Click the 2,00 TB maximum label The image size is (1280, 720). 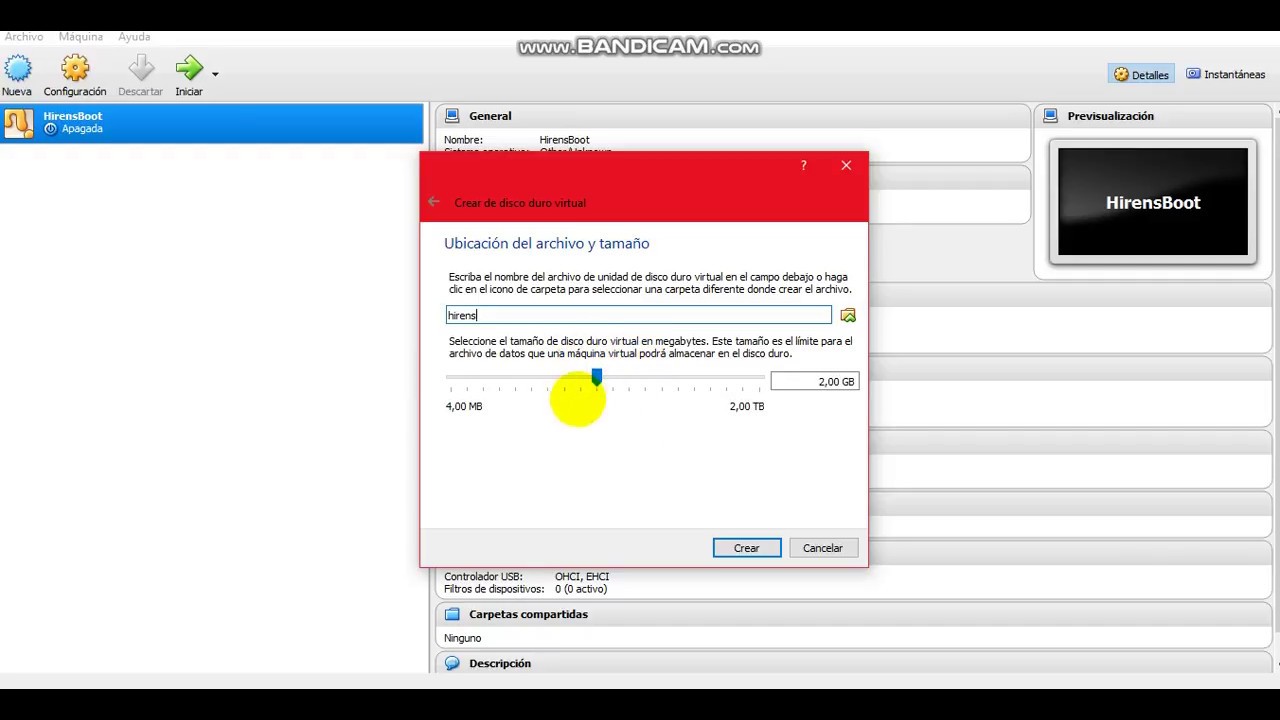point(747,406)
